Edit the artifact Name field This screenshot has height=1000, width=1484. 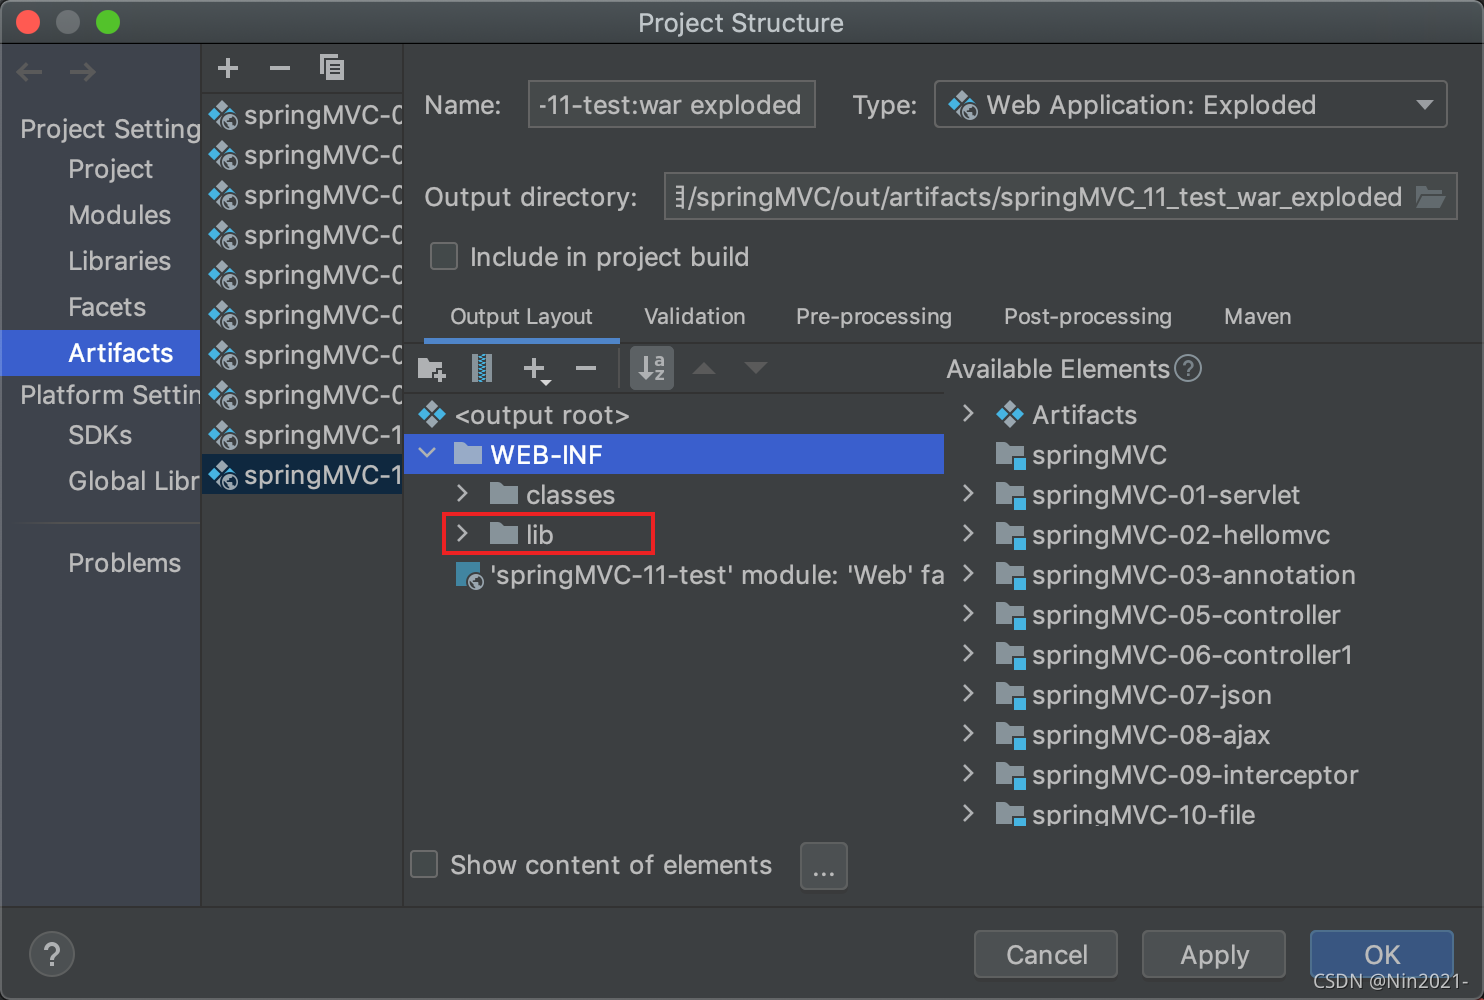point(672,105)
